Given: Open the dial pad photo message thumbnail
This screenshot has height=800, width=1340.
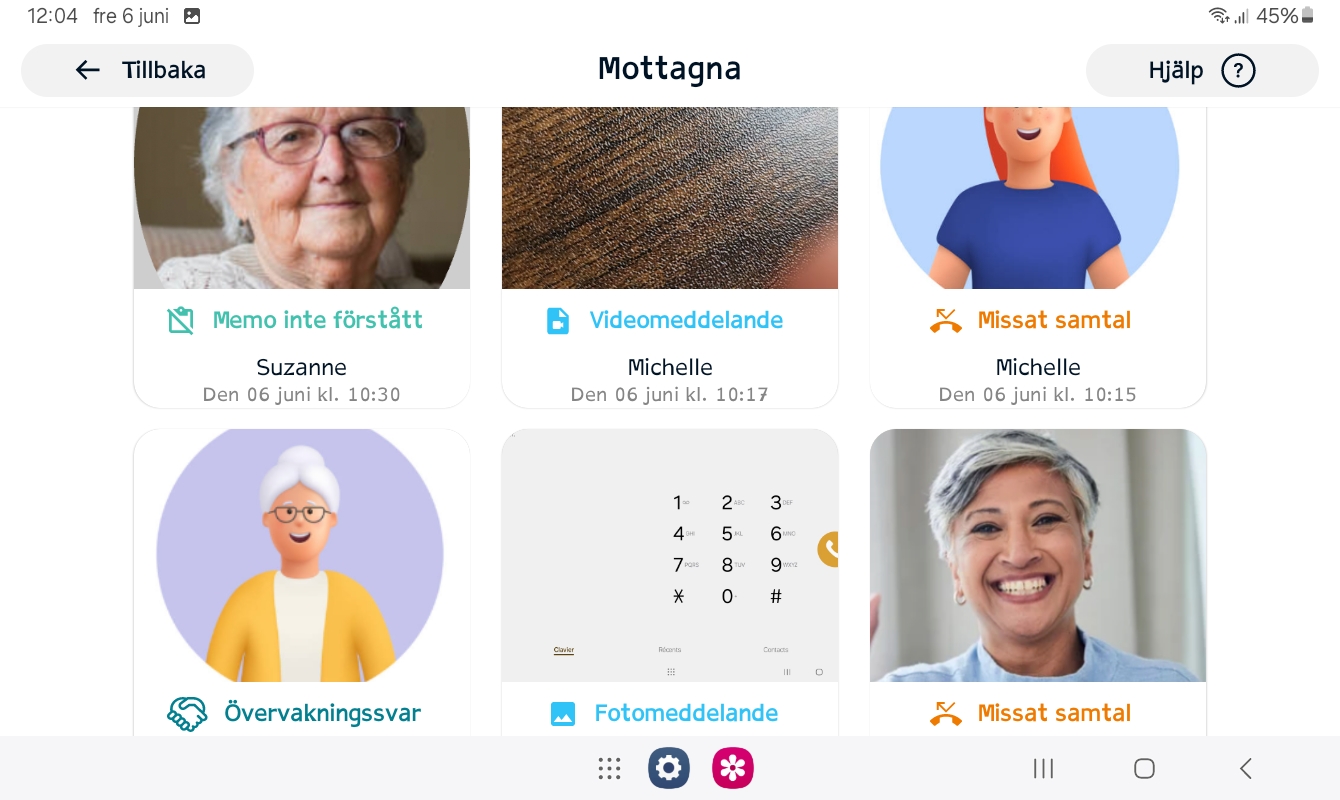Looking at the screenshot, I should tap(670, 556).
